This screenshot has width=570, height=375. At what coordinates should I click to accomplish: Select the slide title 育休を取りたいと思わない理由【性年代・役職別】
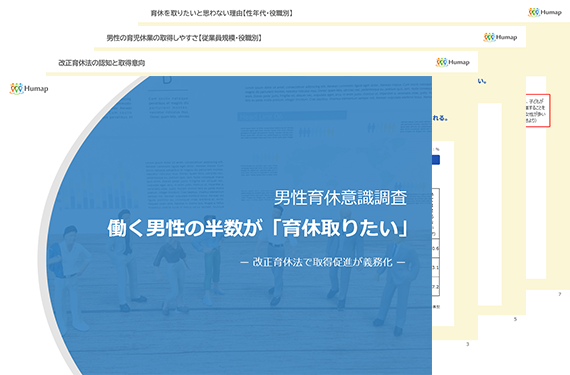click(x=222, y=13)
